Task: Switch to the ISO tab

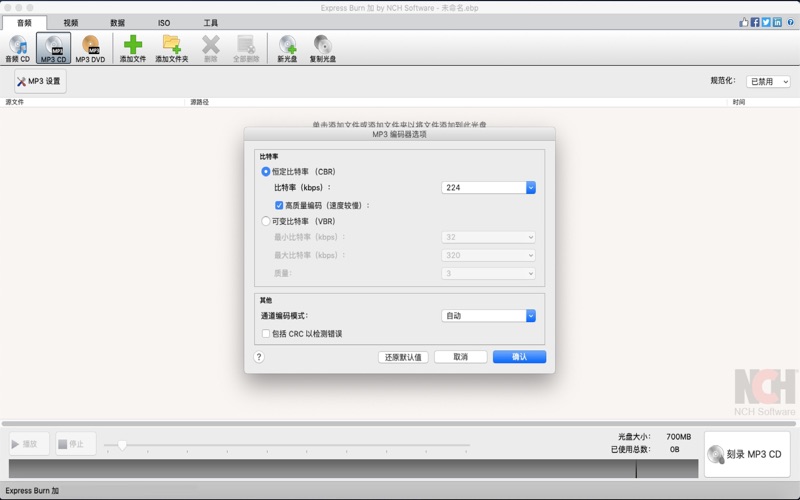Action: (164, 22)
